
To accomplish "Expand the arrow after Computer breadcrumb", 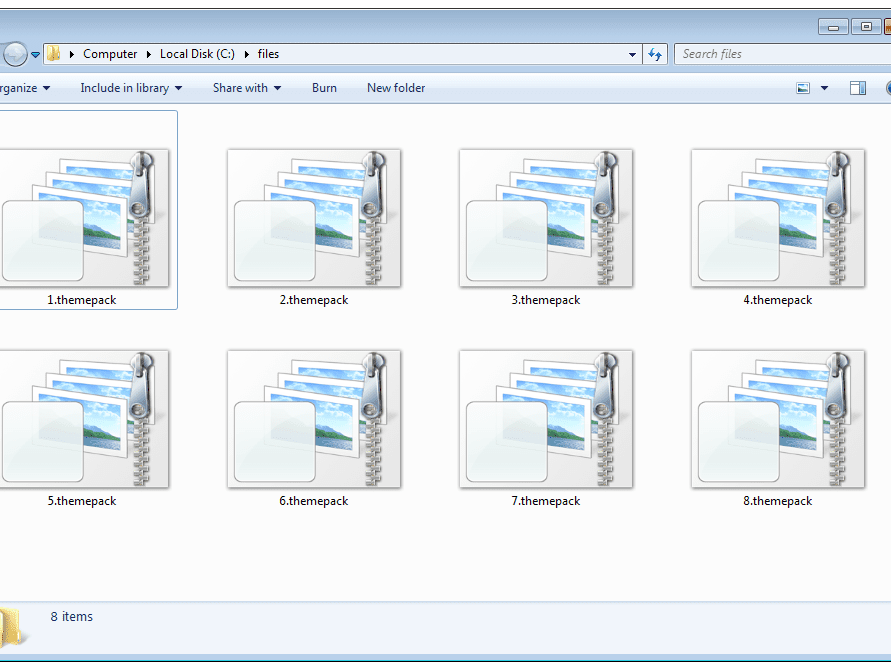I will click(x=149, y=55).
